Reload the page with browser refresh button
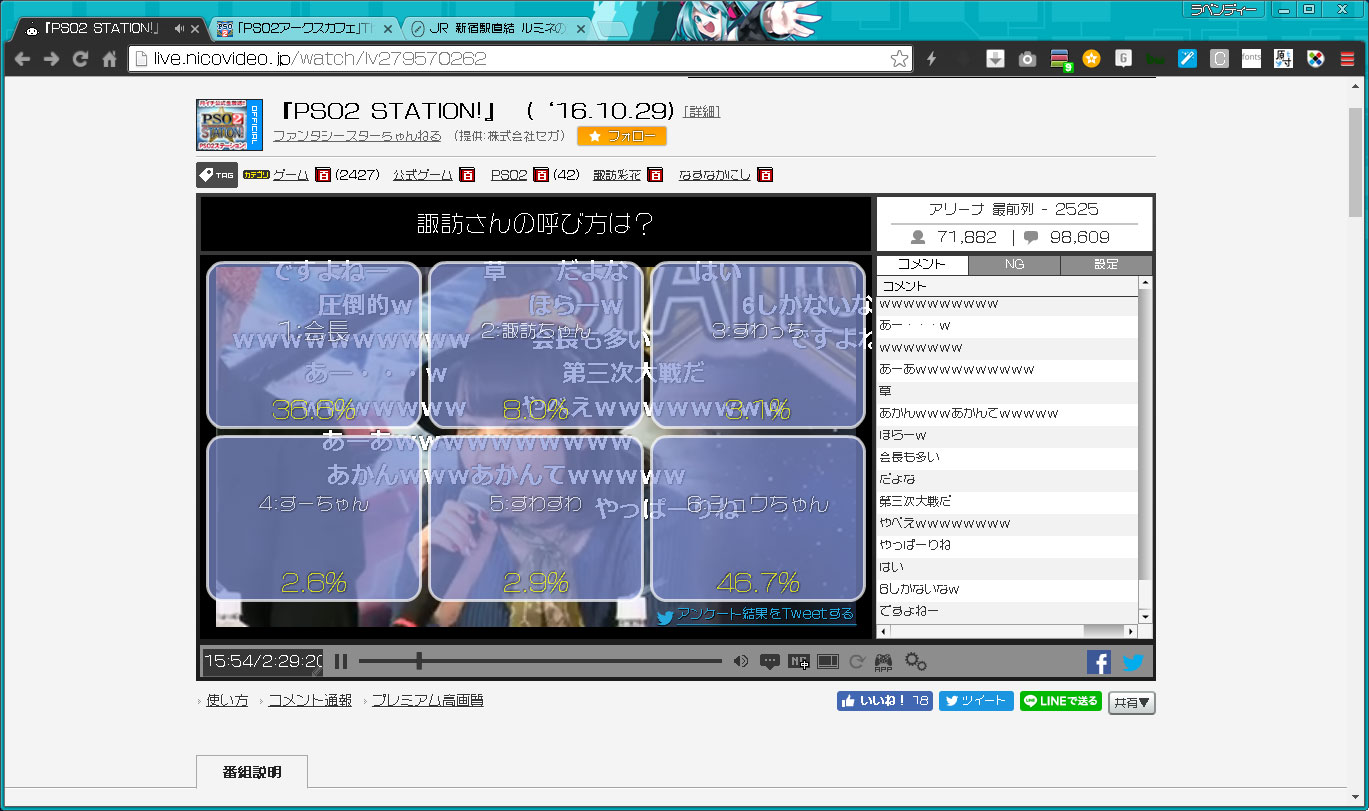The image size is (1369, 811). 81,59
